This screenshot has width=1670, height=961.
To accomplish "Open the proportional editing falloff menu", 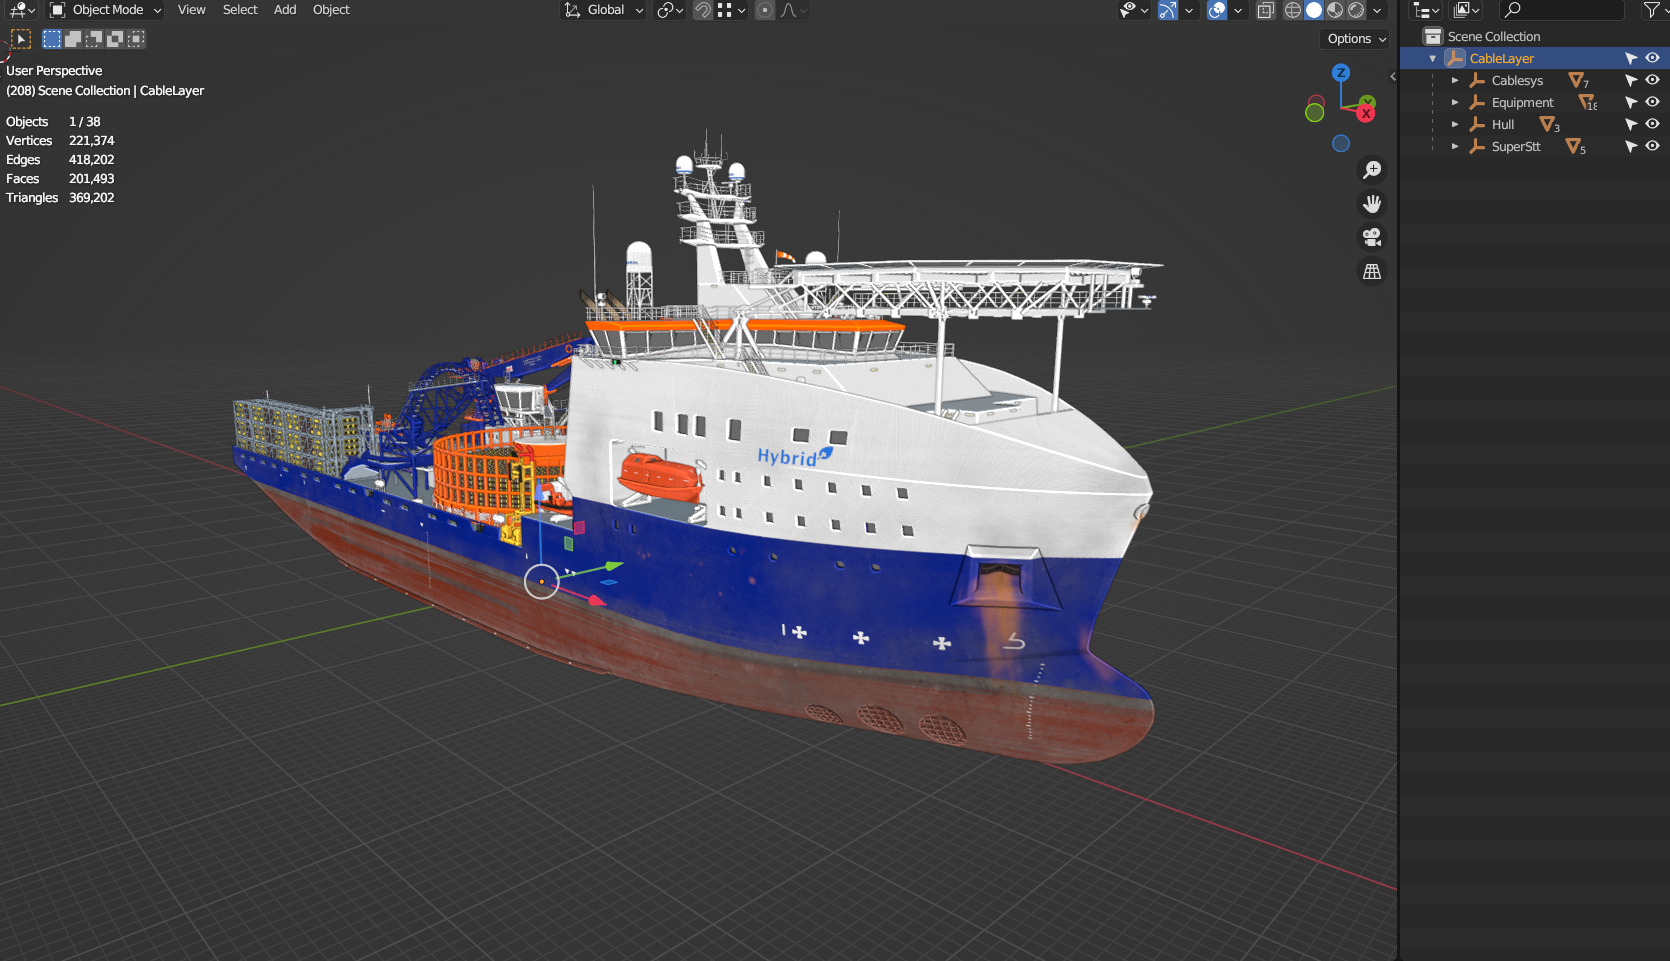I will tap(794, 10).
